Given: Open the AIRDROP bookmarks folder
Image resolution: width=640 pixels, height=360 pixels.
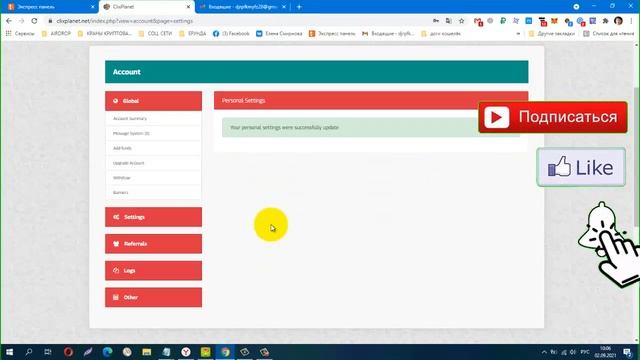Looking at the screenshot, I should [x=56, y=33].
